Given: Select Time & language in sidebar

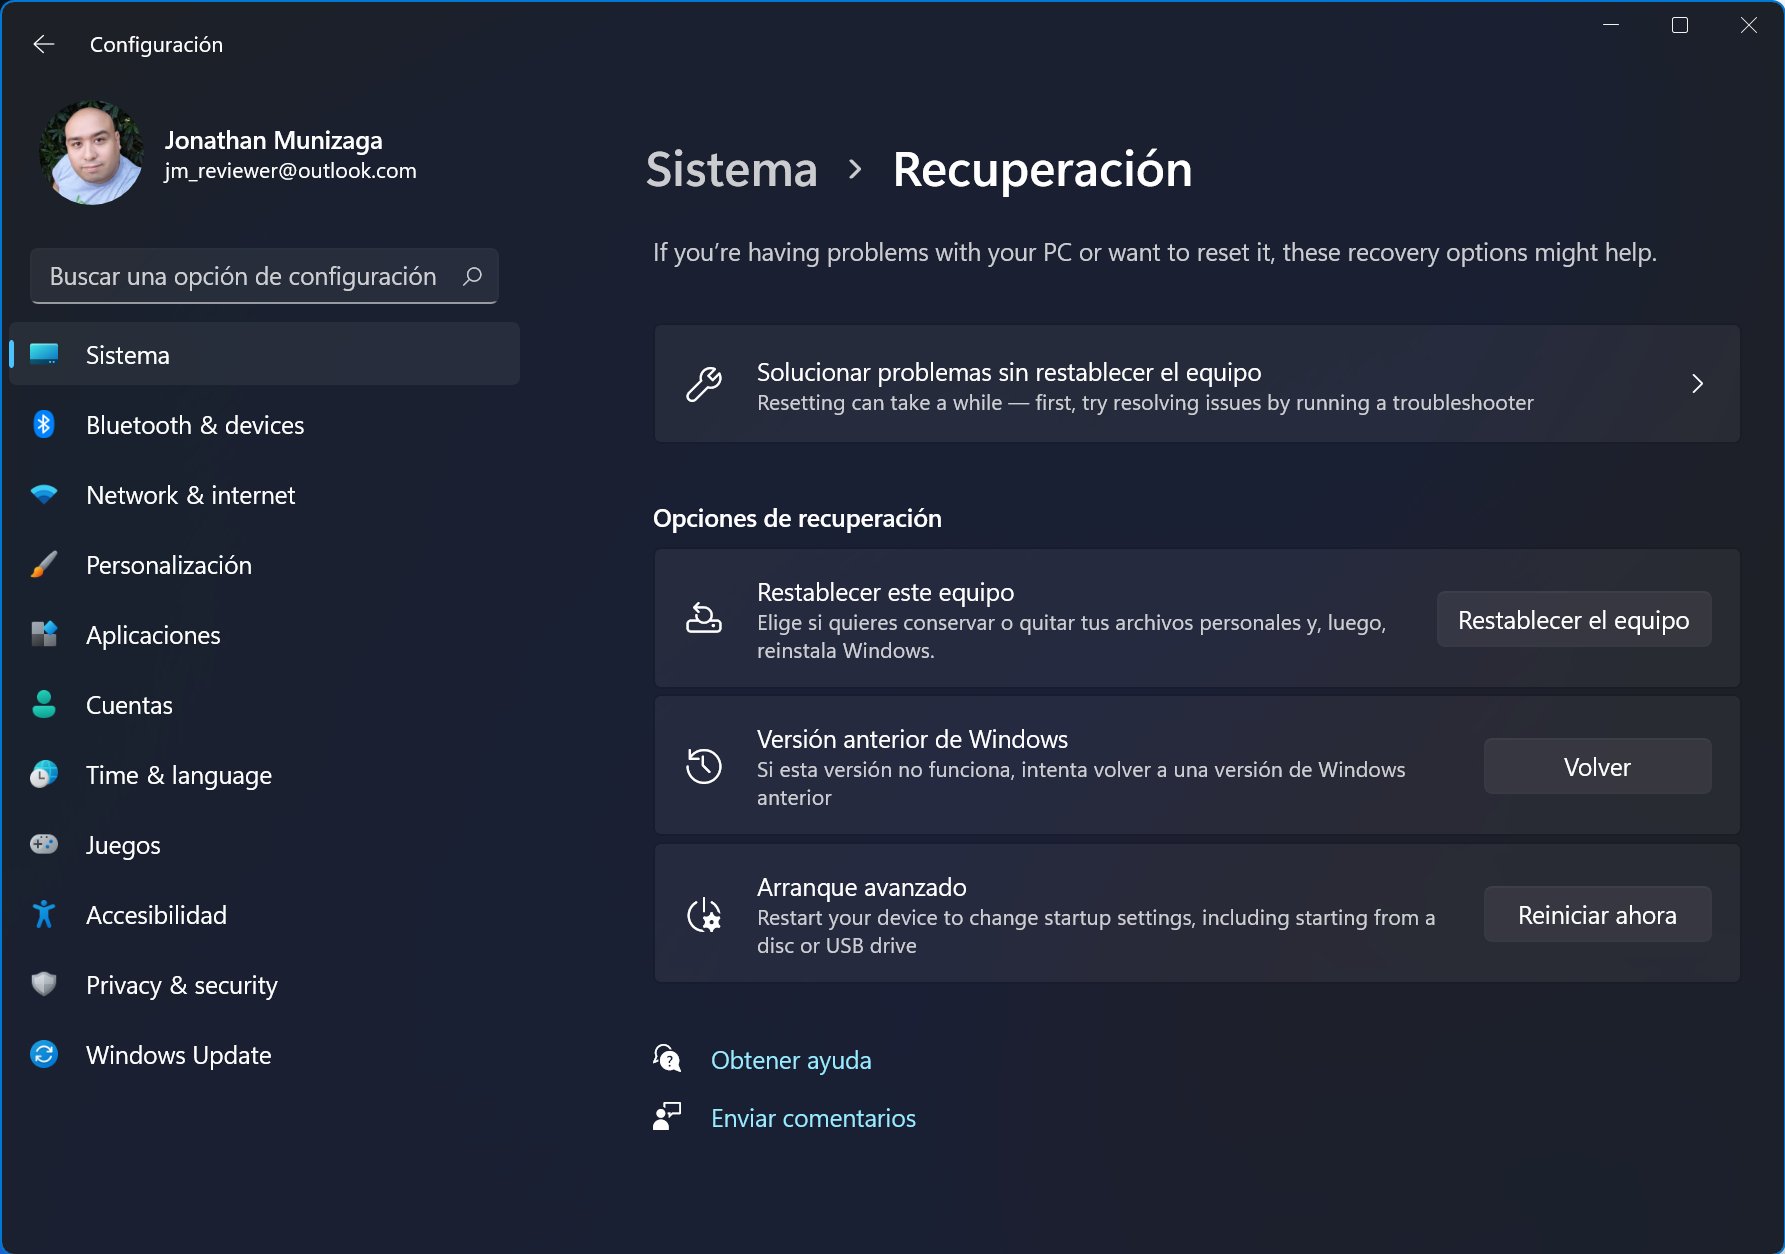Looking at the screenshot, I should [x=179, y=775].
